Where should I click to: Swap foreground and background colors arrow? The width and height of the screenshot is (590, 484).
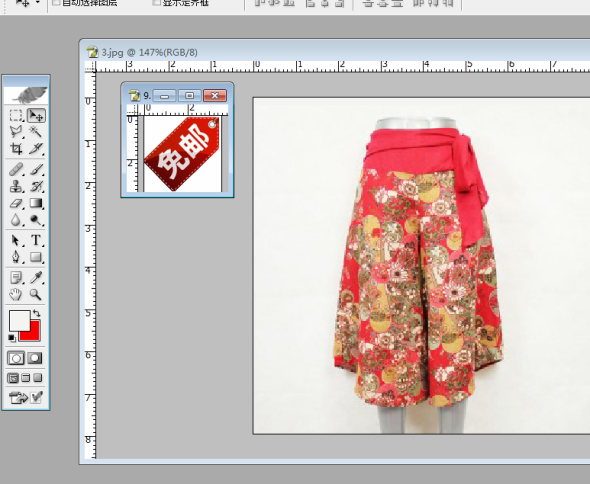[x=36, y=313]
